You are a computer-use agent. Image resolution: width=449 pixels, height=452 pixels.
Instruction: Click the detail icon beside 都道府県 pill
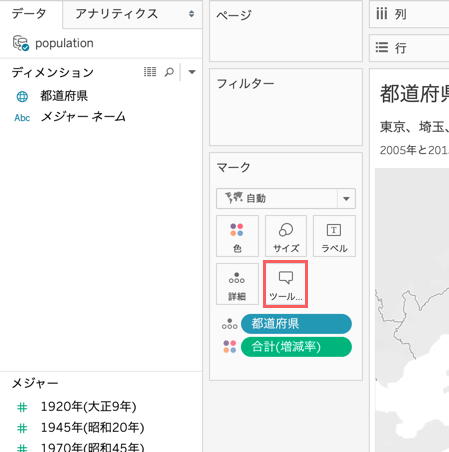(x=230, y=324)
